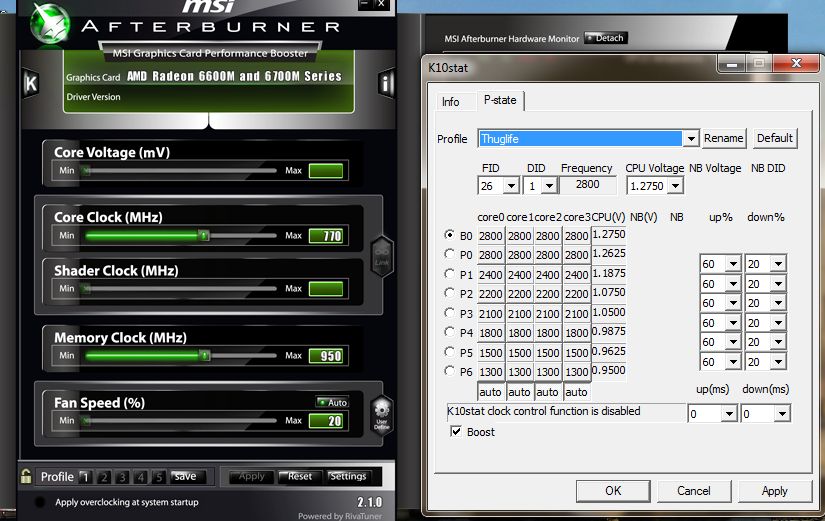Click the P6 core3 1300 cell
The width and height of the screenshot is (825, 521).
pos(577,372)
